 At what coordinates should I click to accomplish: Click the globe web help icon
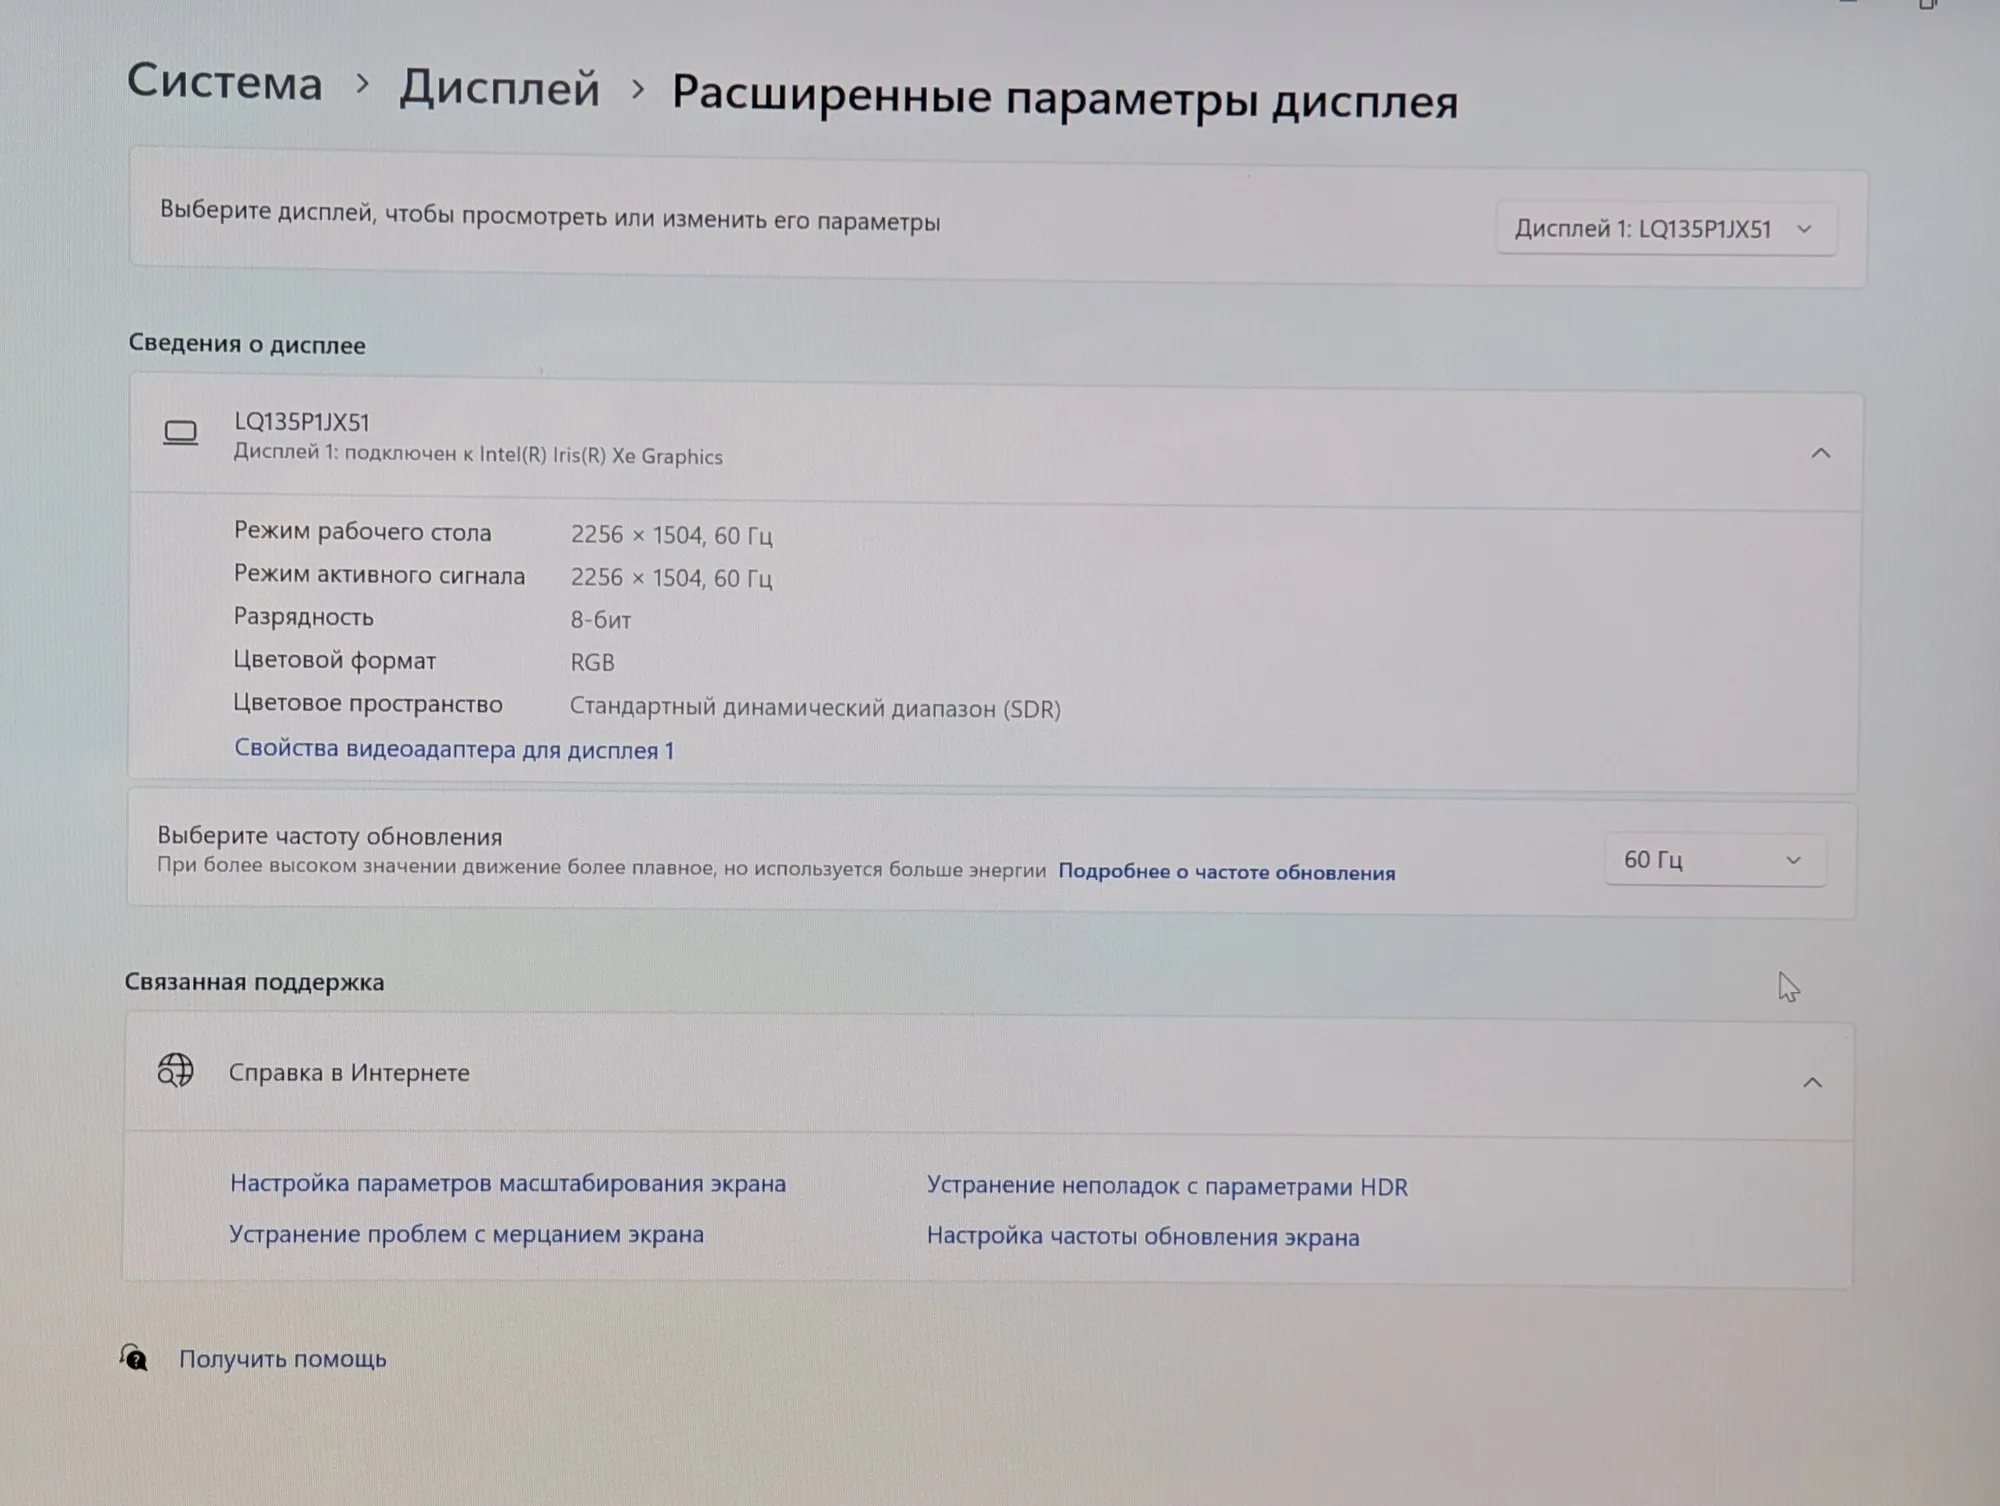click(x=175, y=1070)
